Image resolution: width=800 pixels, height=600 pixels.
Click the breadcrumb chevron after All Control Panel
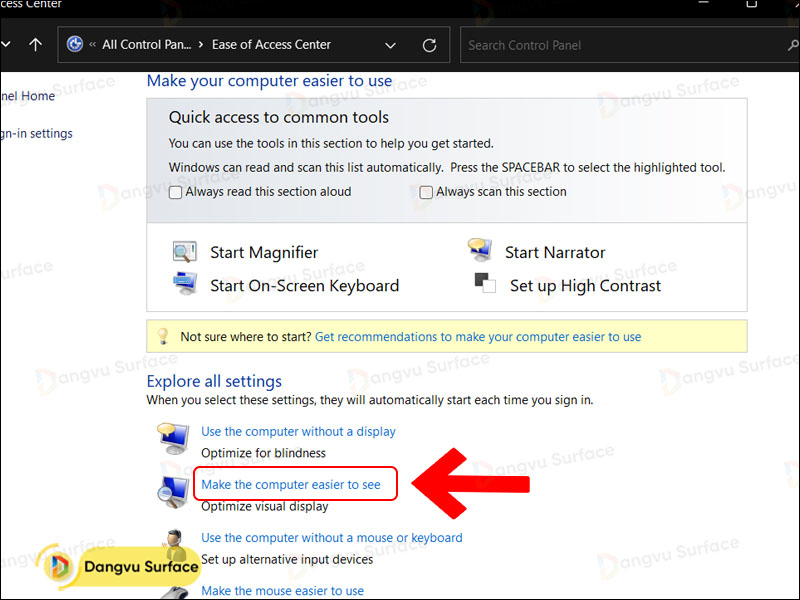click(x=200, y=45)
